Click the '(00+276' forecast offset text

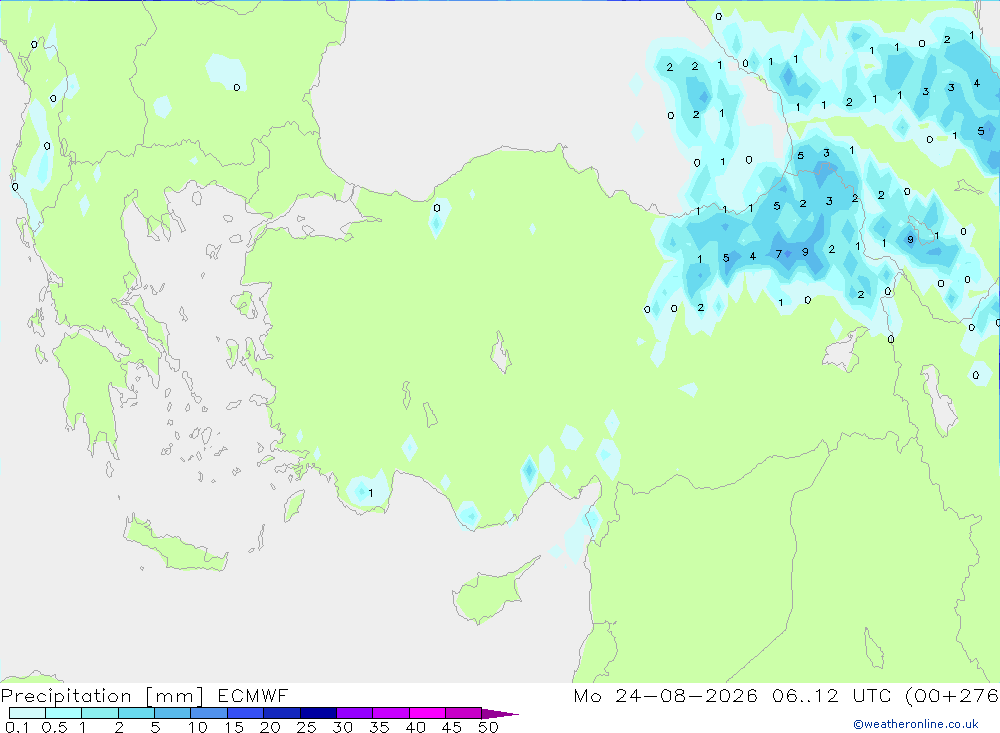point(952,695)
